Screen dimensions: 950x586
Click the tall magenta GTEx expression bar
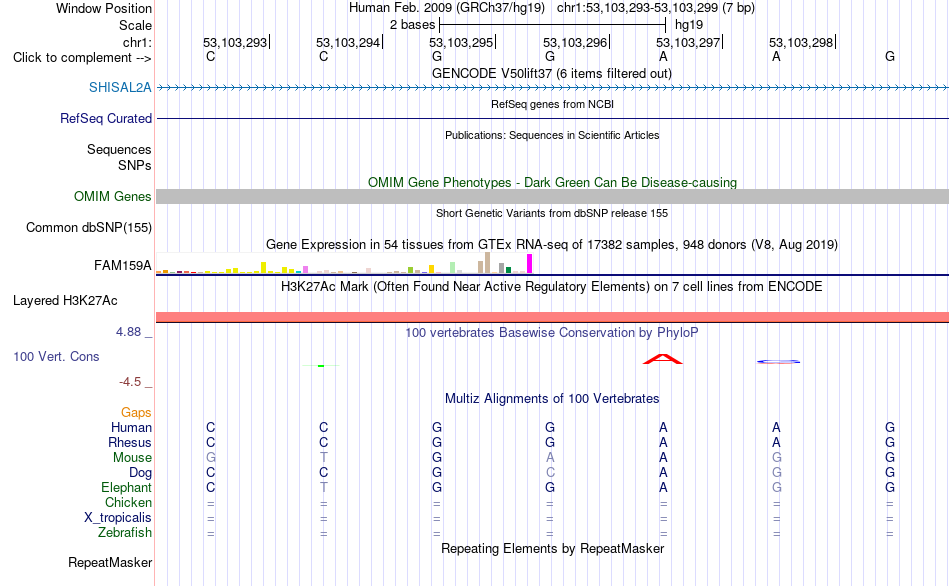[530, 264]
